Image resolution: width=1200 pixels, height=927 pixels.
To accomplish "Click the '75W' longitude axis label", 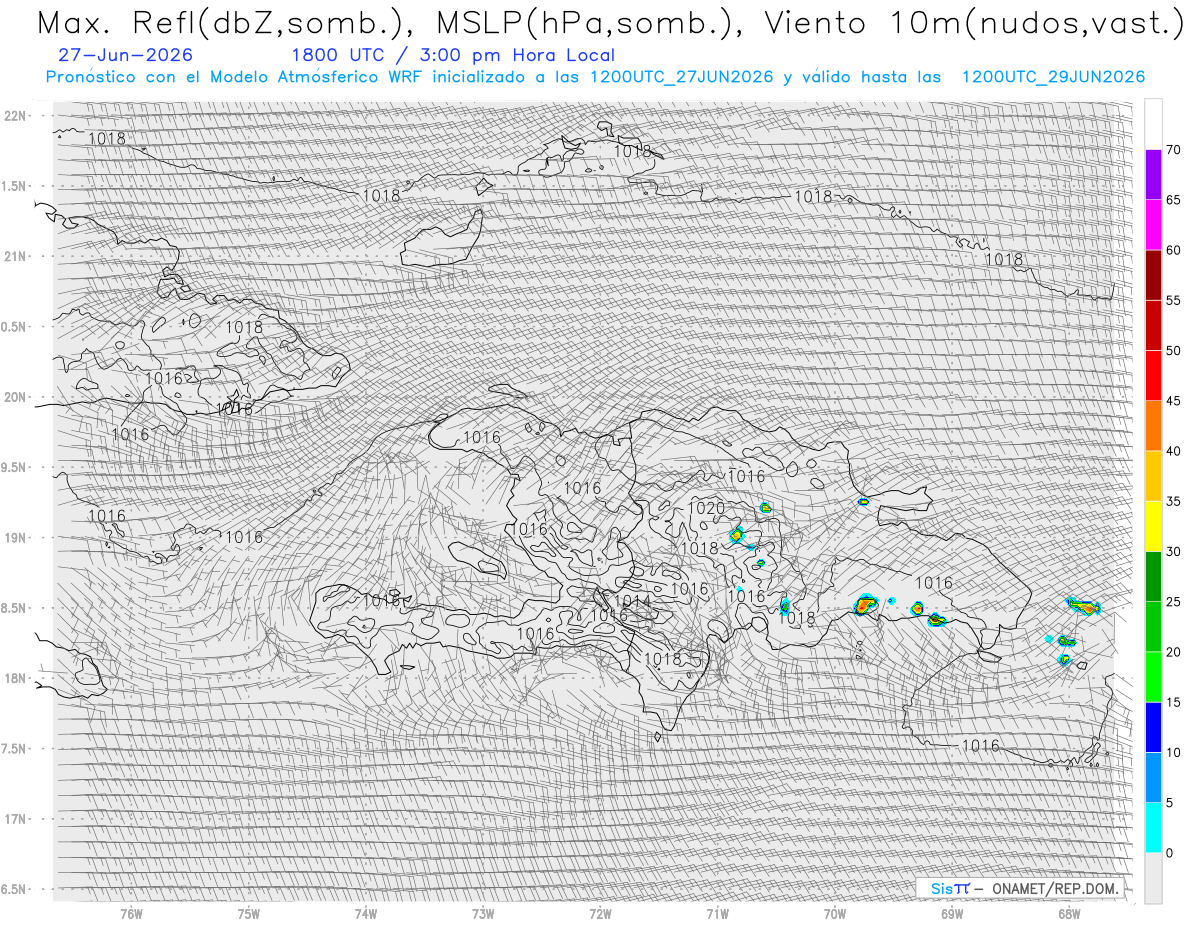I will pyautogui.click(x=249, y=913).
